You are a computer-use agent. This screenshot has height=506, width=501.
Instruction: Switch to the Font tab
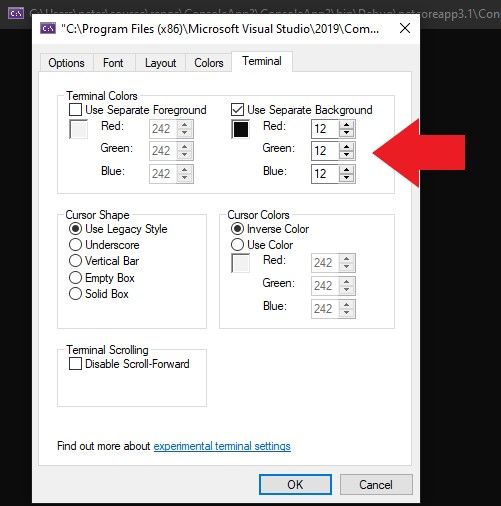click(113, 63)
